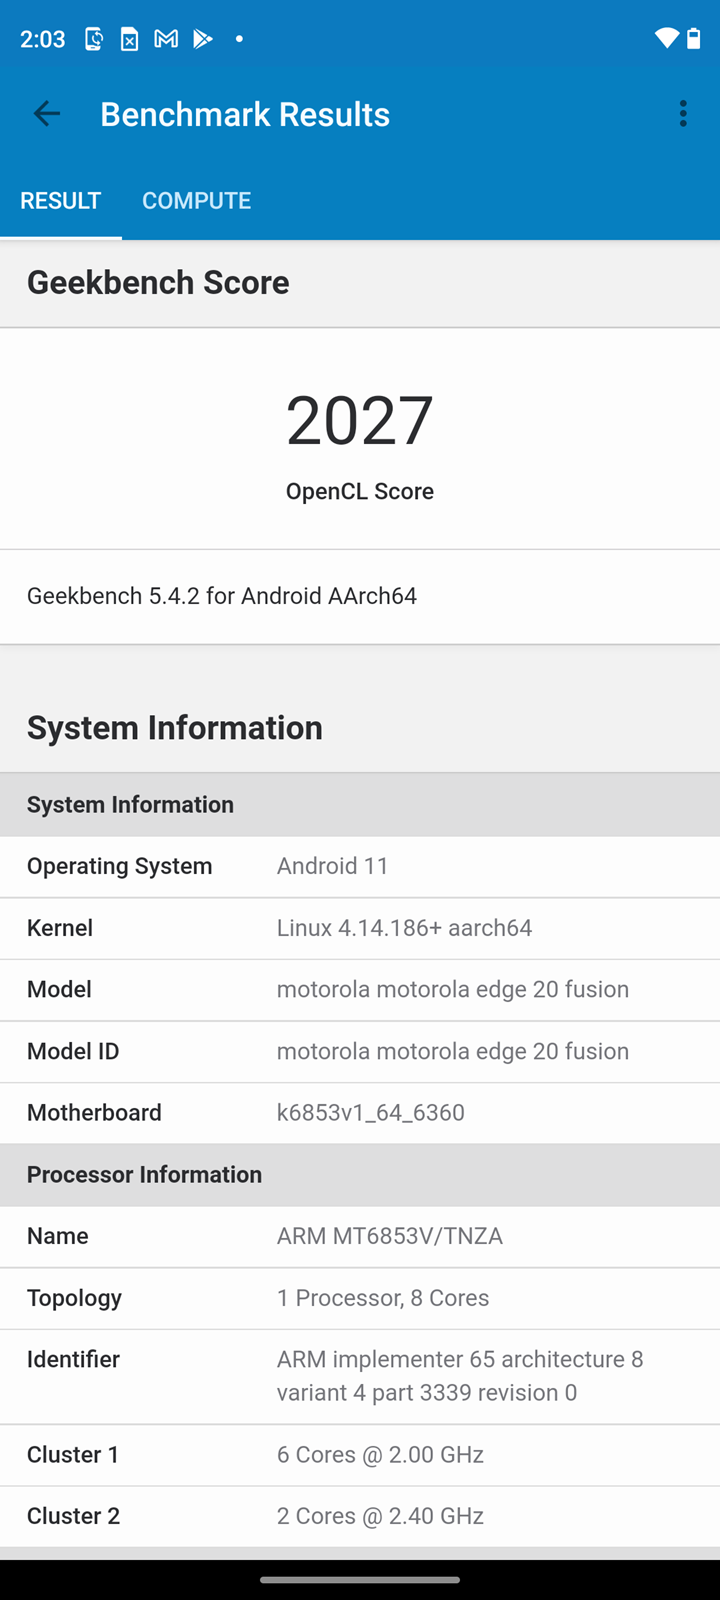Tap the processor Name row

pos(360,1236)
